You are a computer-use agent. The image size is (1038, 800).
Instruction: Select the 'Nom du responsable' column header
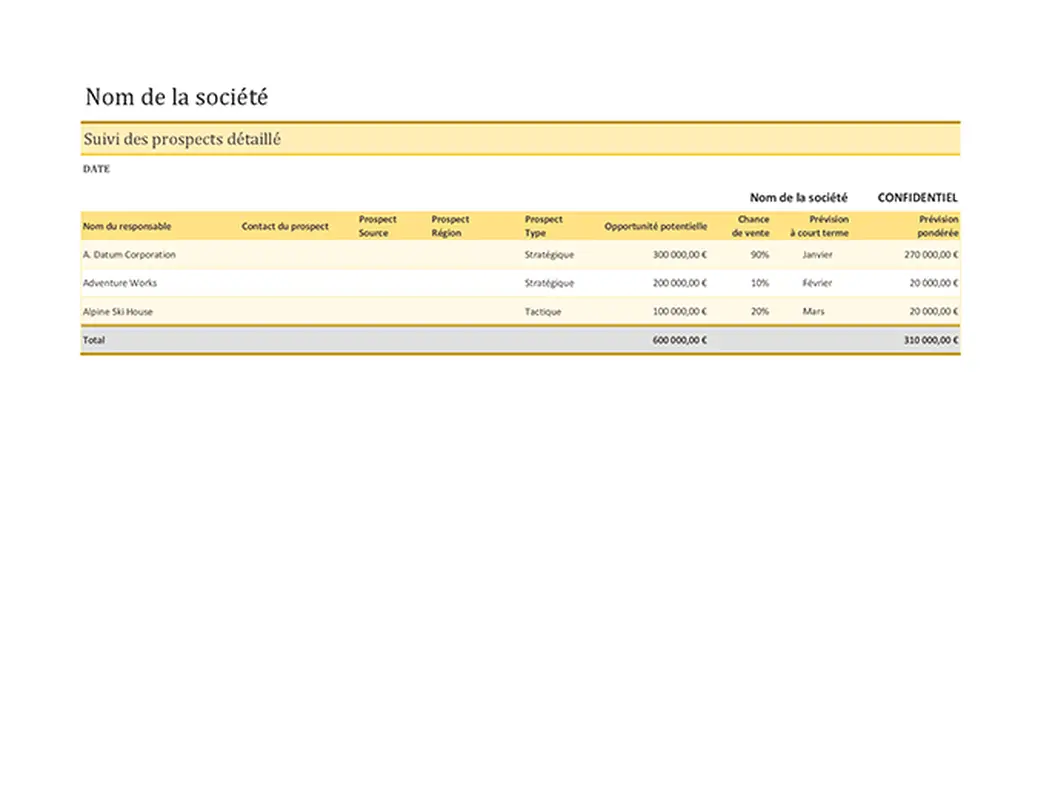click(125, 226)
